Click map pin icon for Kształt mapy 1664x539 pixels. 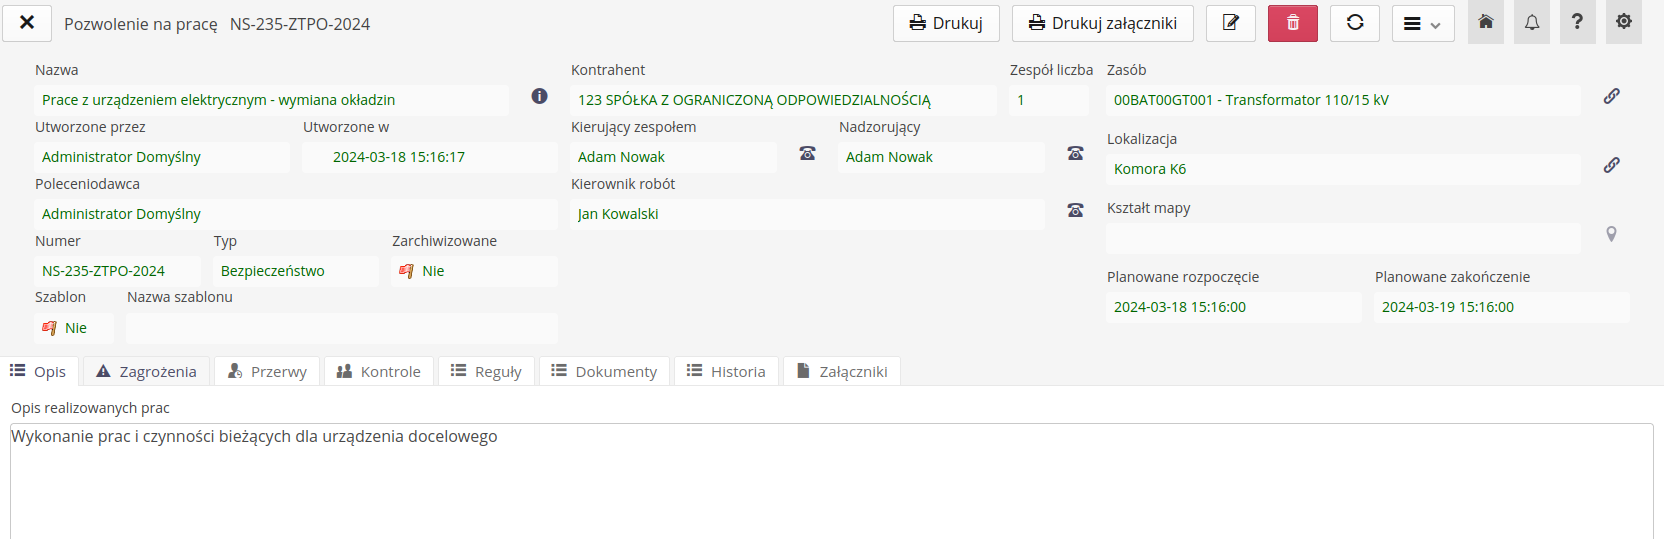click(1611, 234)
